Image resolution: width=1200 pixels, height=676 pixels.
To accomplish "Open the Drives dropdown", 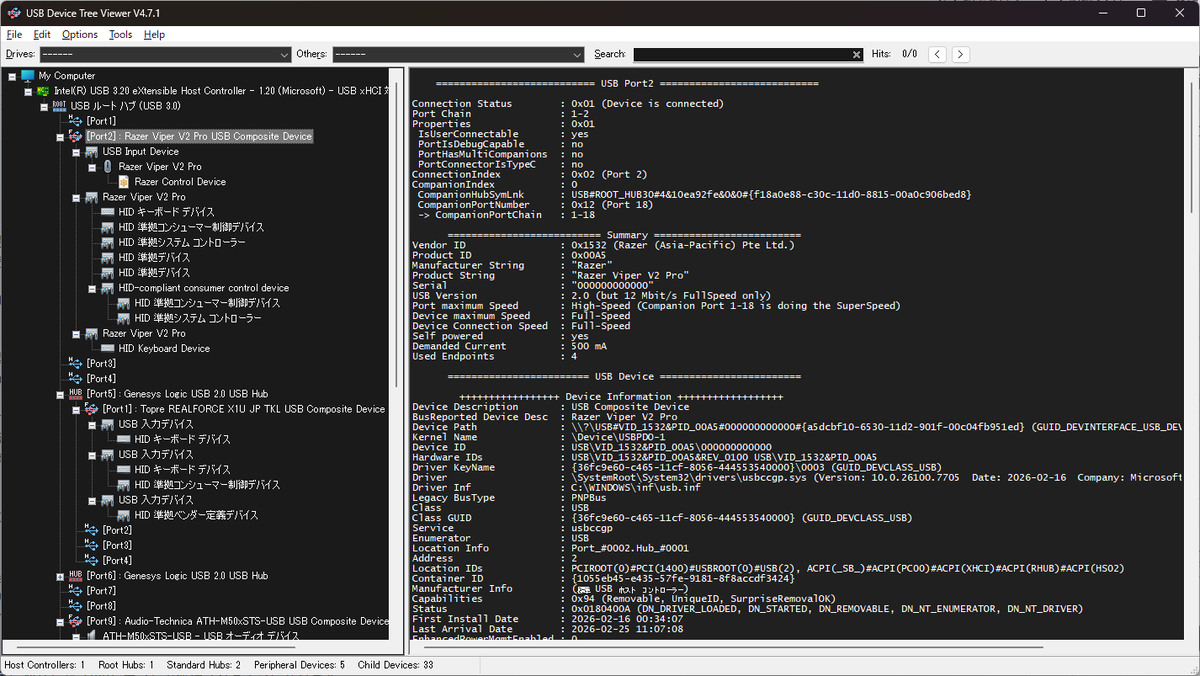I will pyautogui.click(x=164, y=54).
